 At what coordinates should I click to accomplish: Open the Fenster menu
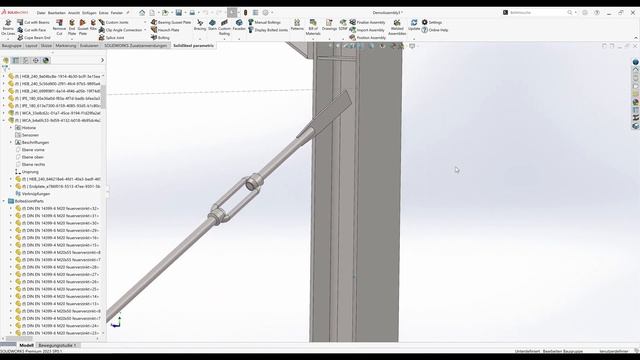tap(117, 13)
